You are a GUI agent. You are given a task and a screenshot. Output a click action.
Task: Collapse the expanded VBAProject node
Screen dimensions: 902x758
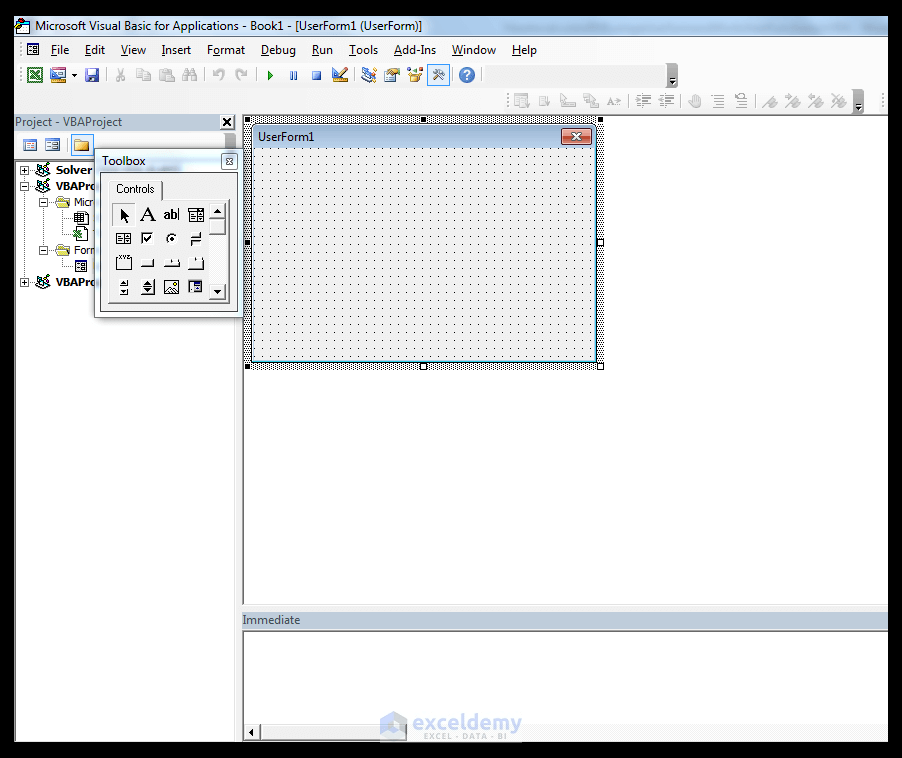[x=25, y=186]
